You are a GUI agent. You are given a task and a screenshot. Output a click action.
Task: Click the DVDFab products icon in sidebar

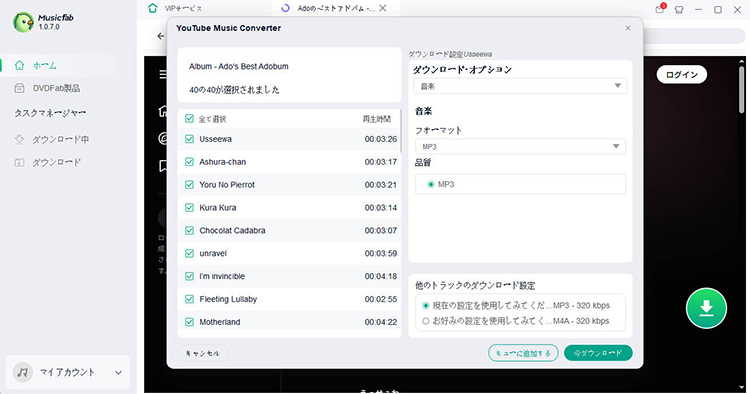[19, 88]
